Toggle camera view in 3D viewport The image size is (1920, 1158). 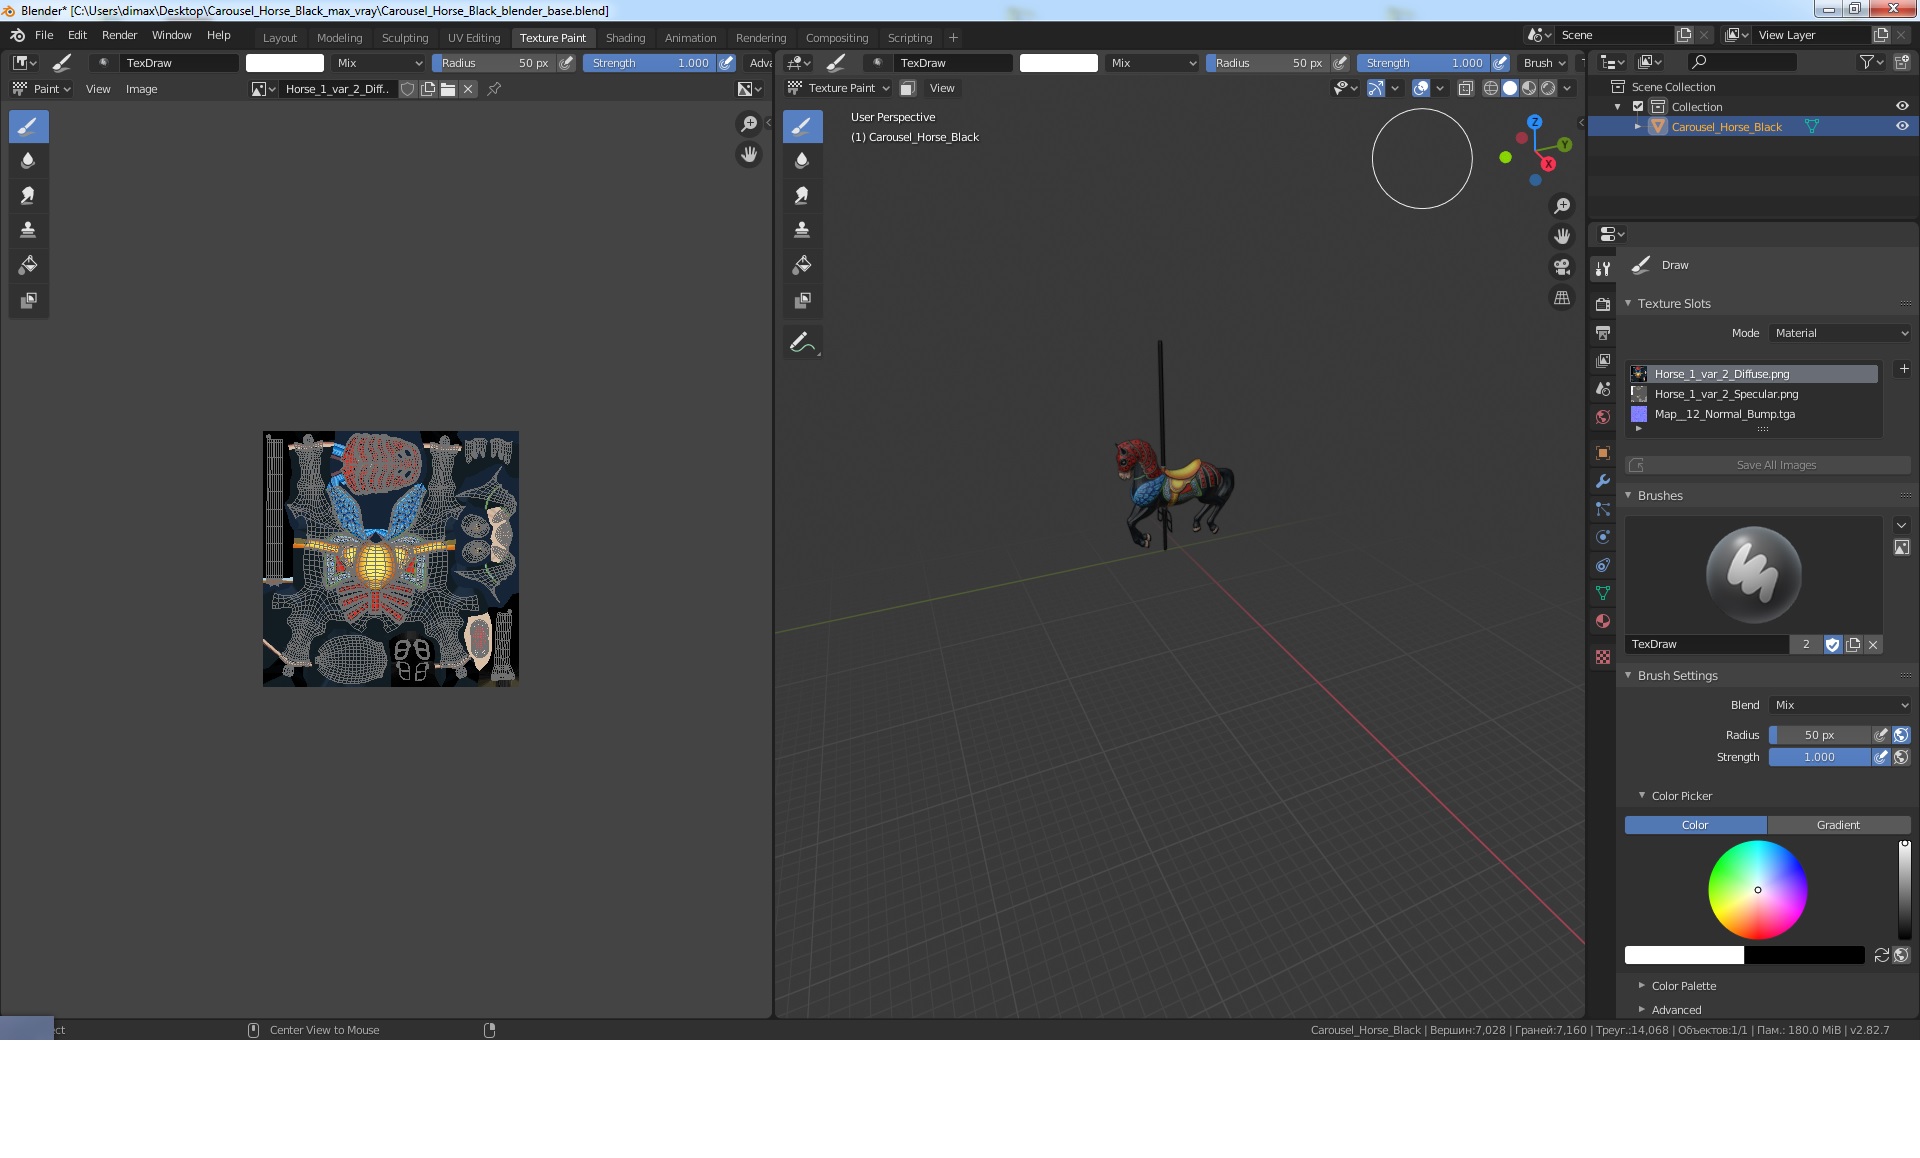click(1561, 267)
